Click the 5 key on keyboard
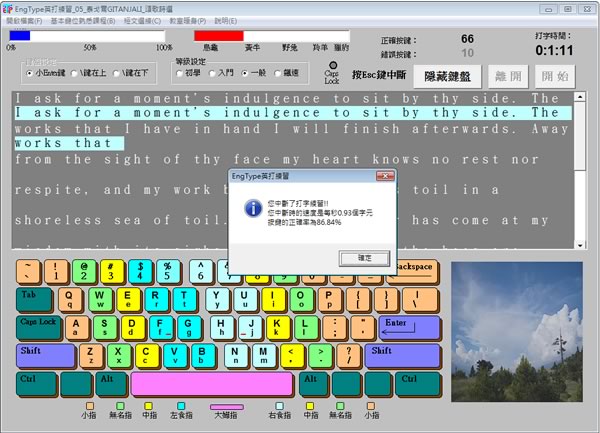600x433 pixels. 168,271
